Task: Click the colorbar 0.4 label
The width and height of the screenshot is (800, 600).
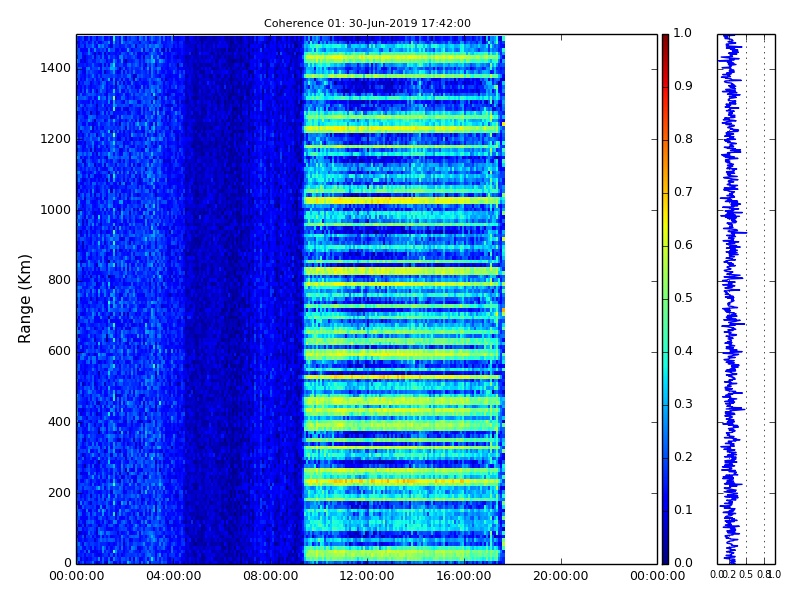Action: 683,351
